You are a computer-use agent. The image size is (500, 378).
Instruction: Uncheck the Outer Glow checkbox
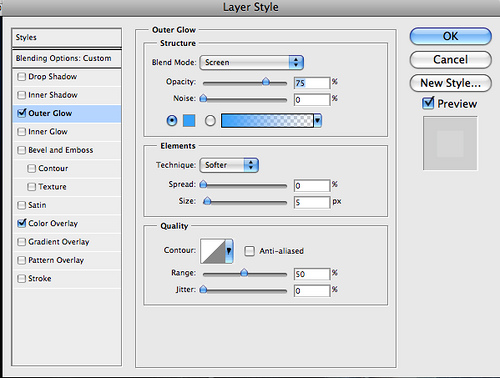[x=21, y=113]
